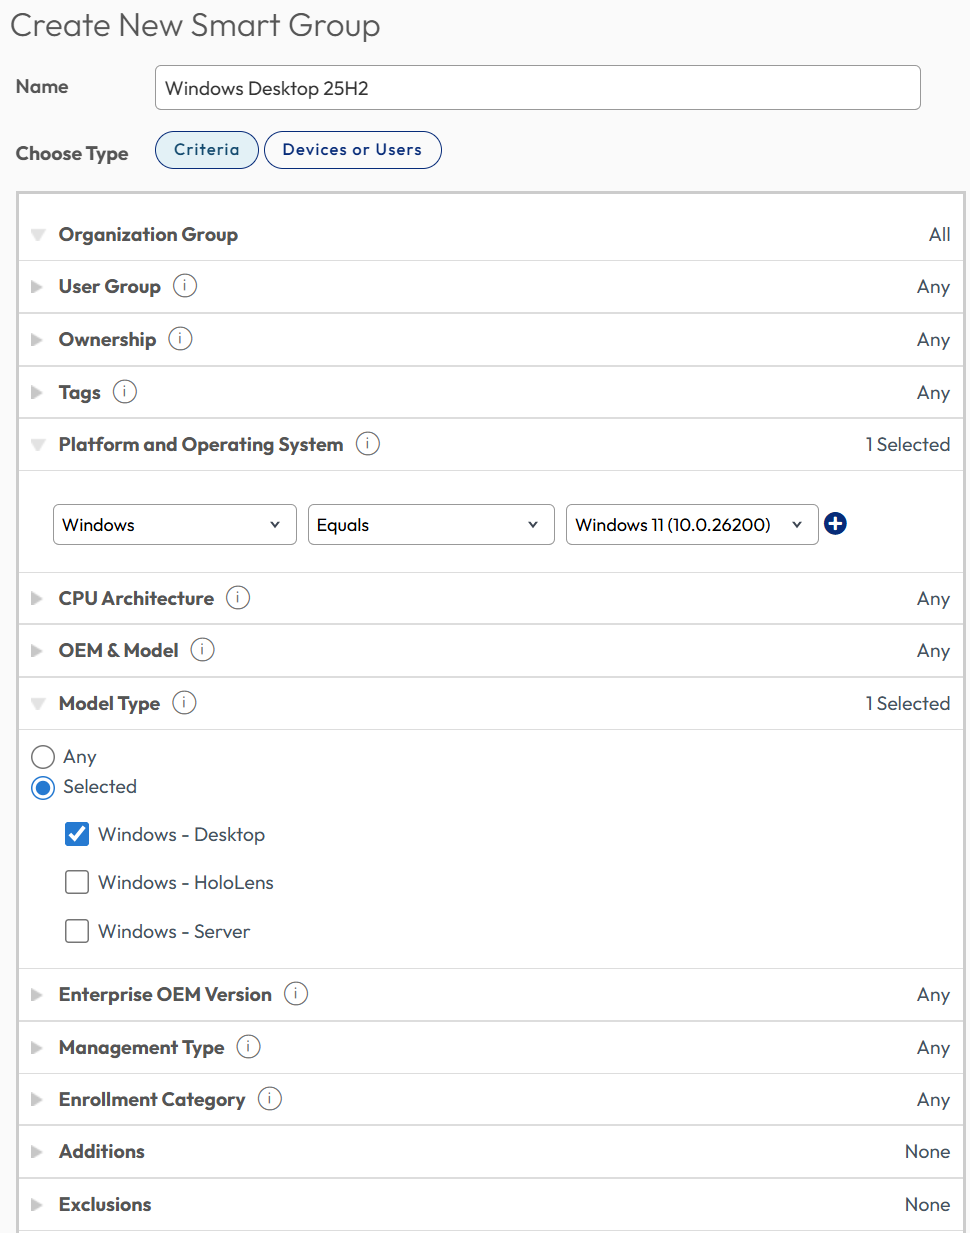Open the Equals operator dropdown
The height and width of the screenshot is (1233, 970).
pyautogui.click(x=430, y=525)
